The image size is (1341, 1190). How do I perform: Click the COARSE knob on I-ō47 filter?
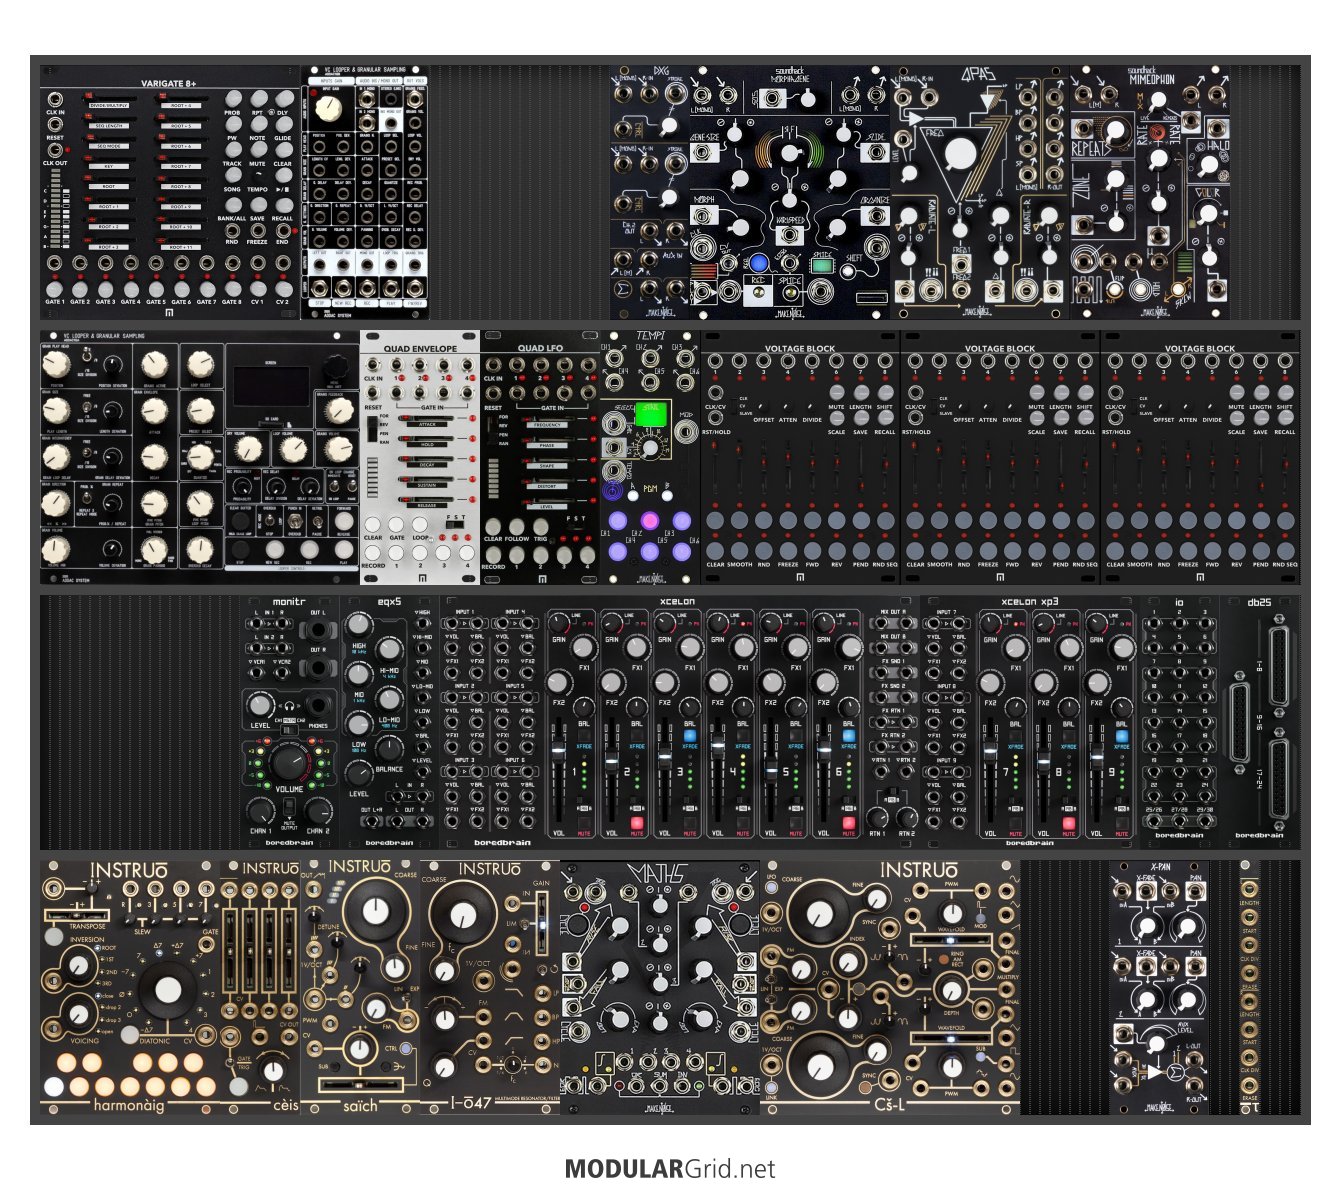[463, 914]
